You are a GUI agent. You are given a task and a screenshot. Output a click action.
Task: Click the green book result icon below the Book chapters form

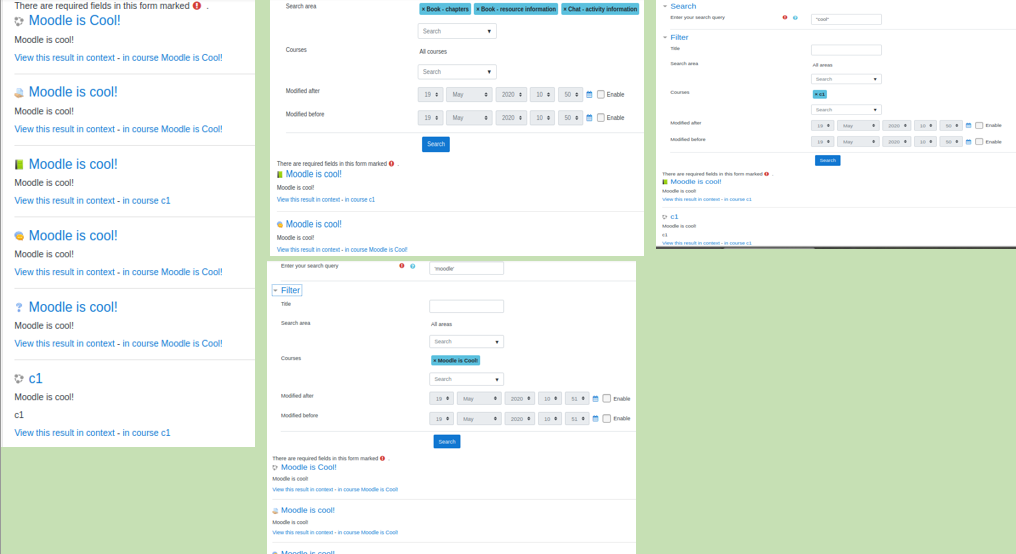[280, 174]
